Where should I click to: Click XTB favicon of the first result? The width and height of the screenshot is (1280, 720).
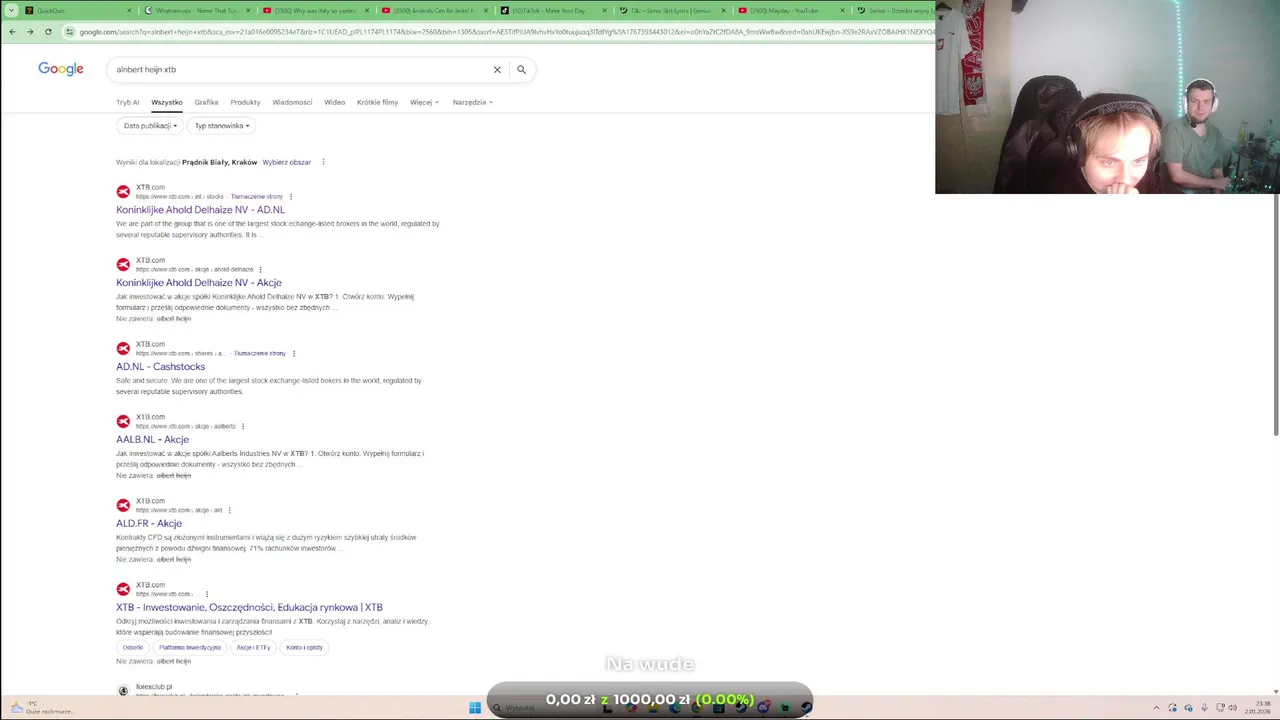coord(123,192)
